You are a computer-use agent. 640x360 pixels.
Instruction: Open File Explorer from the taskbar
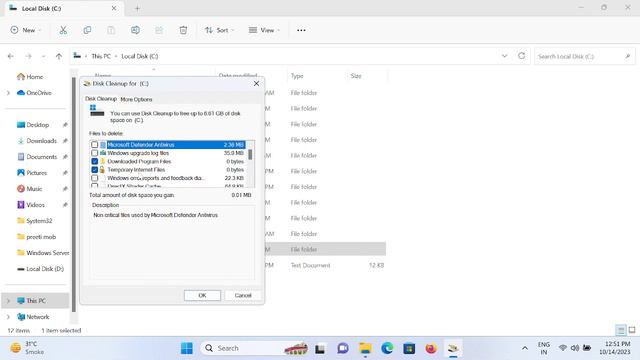click(x=365, y=348)
